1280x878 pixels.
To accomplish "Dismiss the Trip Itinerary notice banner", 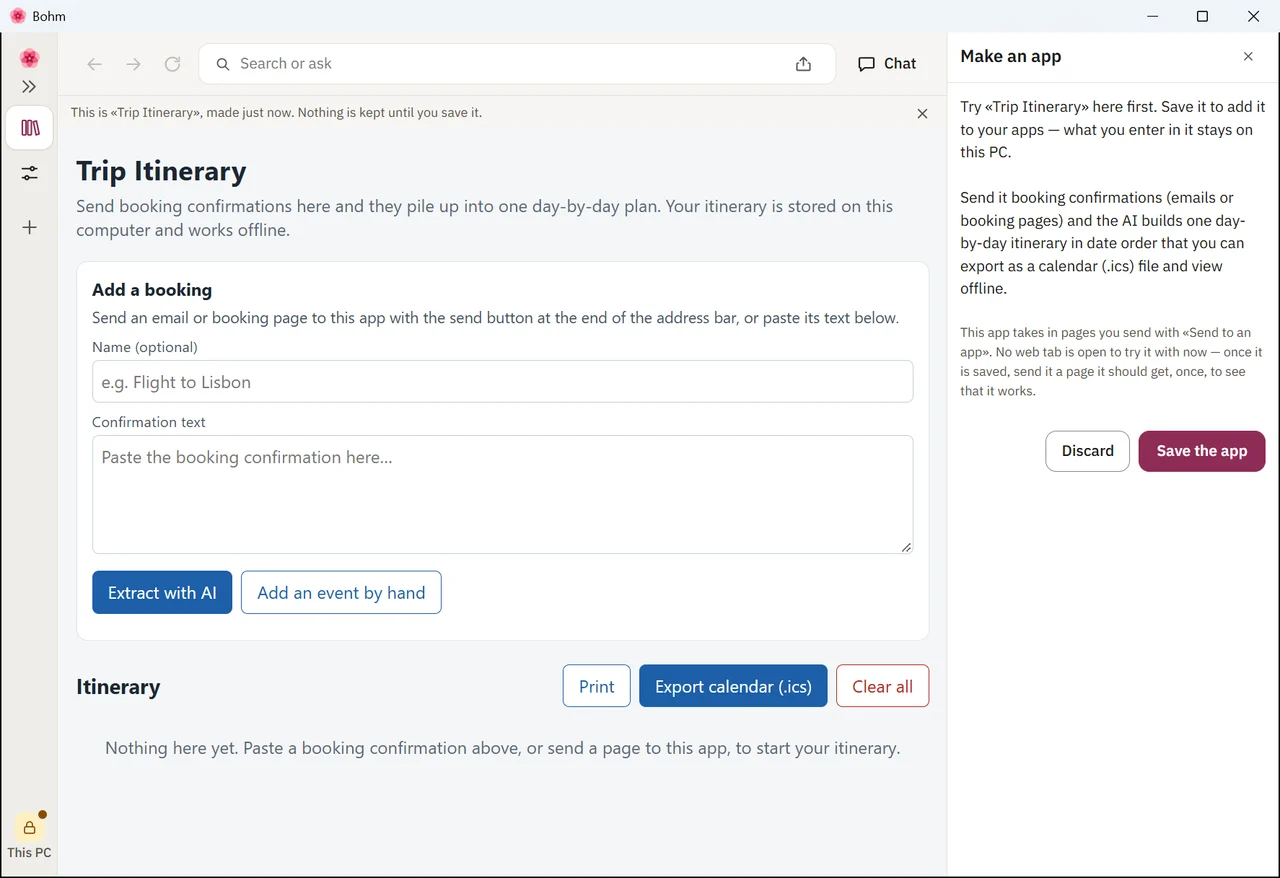I will 922,114.
